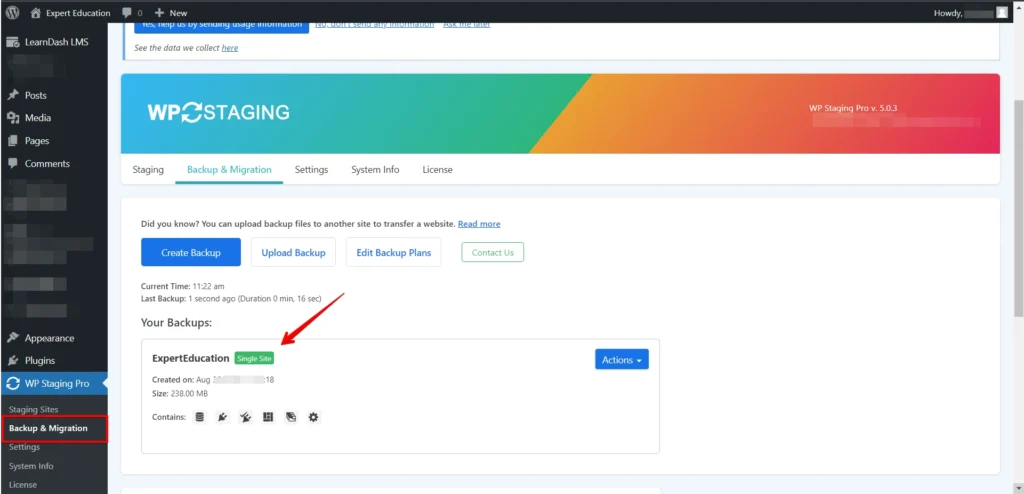Switch to the Backup & Migration tab
This screenshot has width=1024, height=494.
tap(229, 169)
